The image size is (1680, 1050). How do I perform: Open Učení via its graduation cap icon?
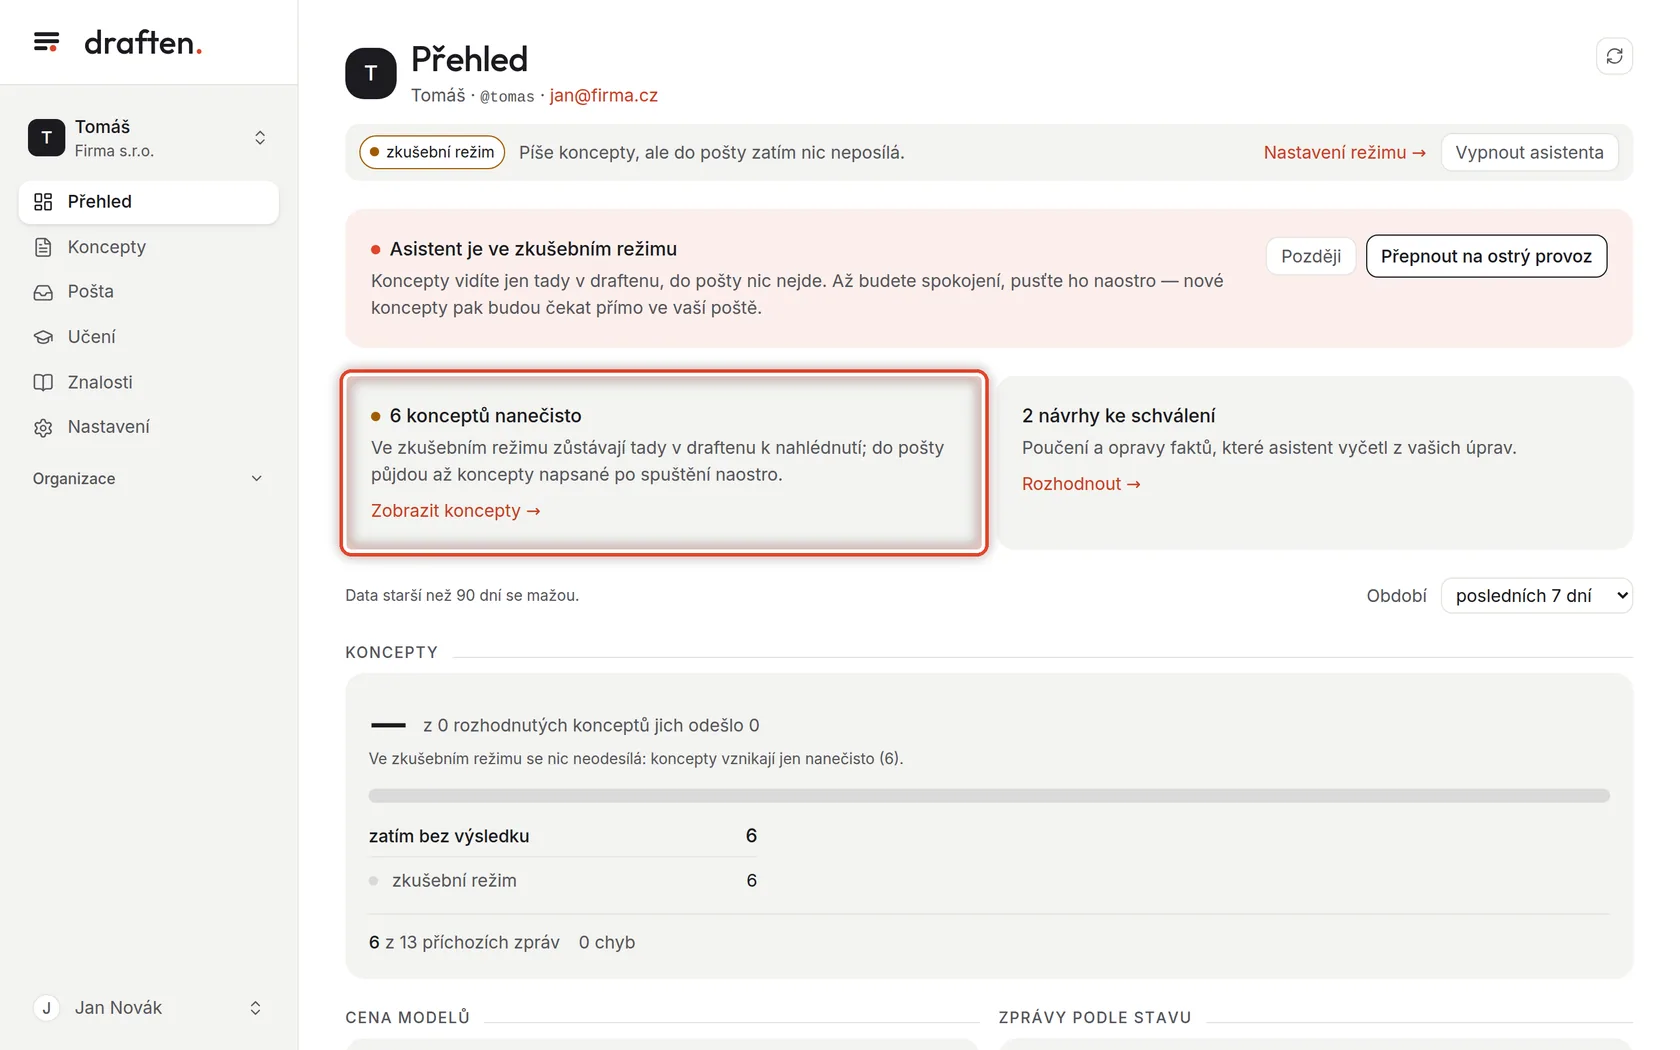tap(43, 337)
